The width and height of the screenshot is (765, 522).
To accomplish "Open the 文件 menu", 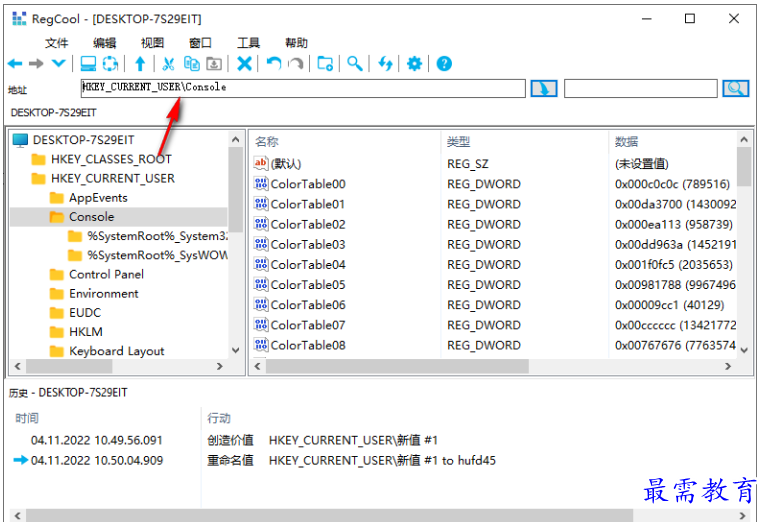I will (57, 43).
